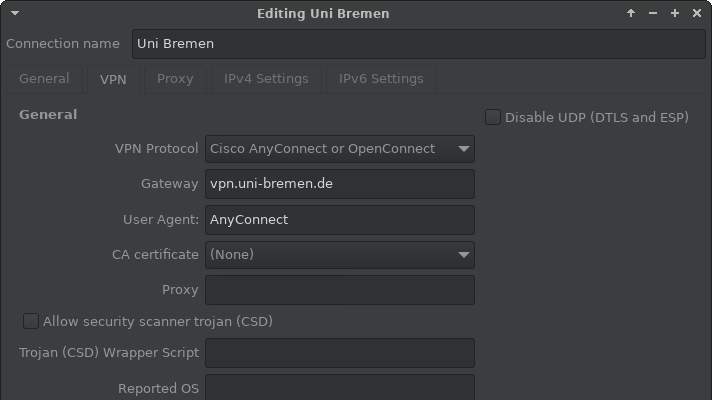The image size is (712, 400).
Task: Click into the User Agent field
Action: 339,219
